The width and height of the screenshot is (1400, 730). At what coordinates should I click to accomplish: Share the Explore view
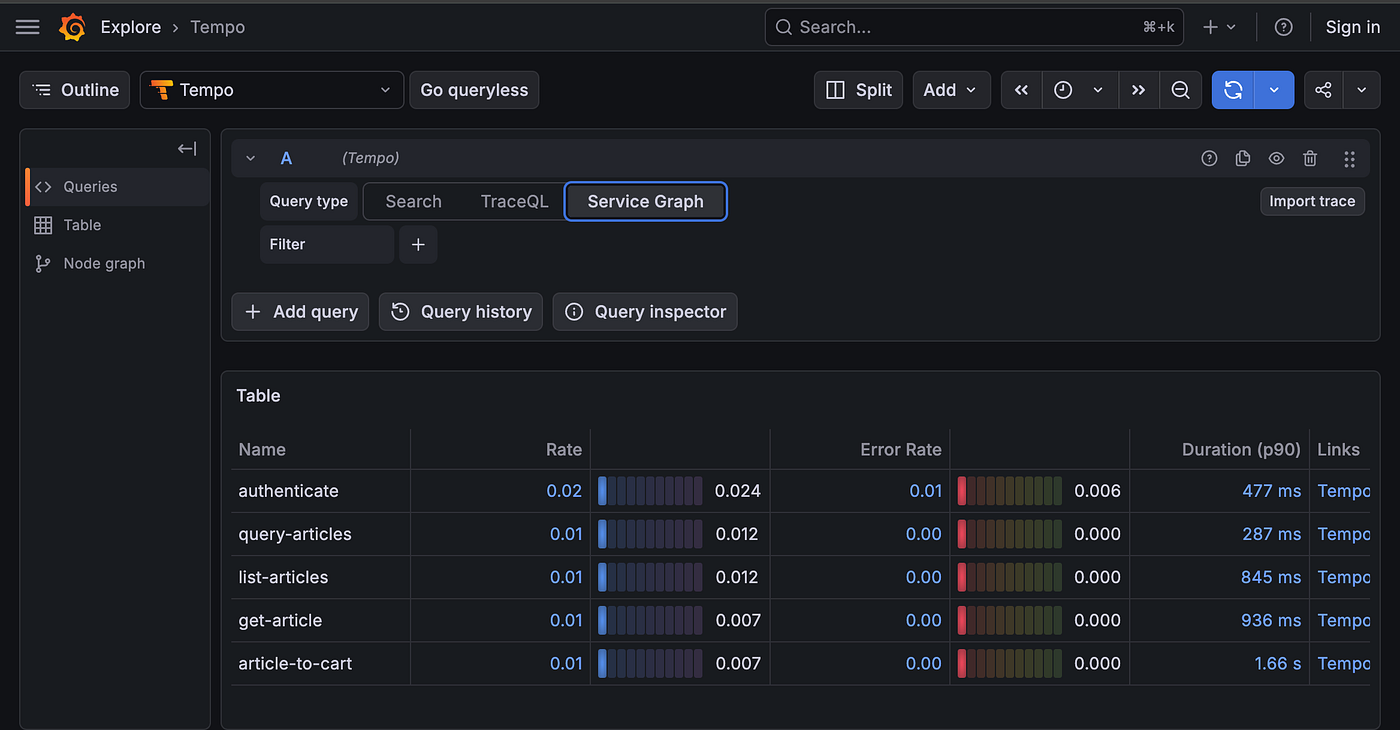(x=1323, y=90)
